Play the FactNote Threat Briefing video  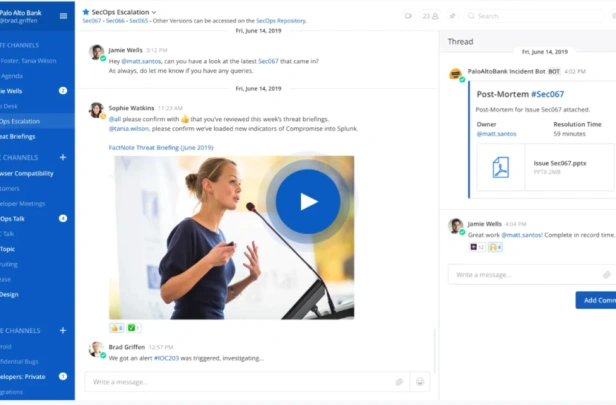[308, 202]
